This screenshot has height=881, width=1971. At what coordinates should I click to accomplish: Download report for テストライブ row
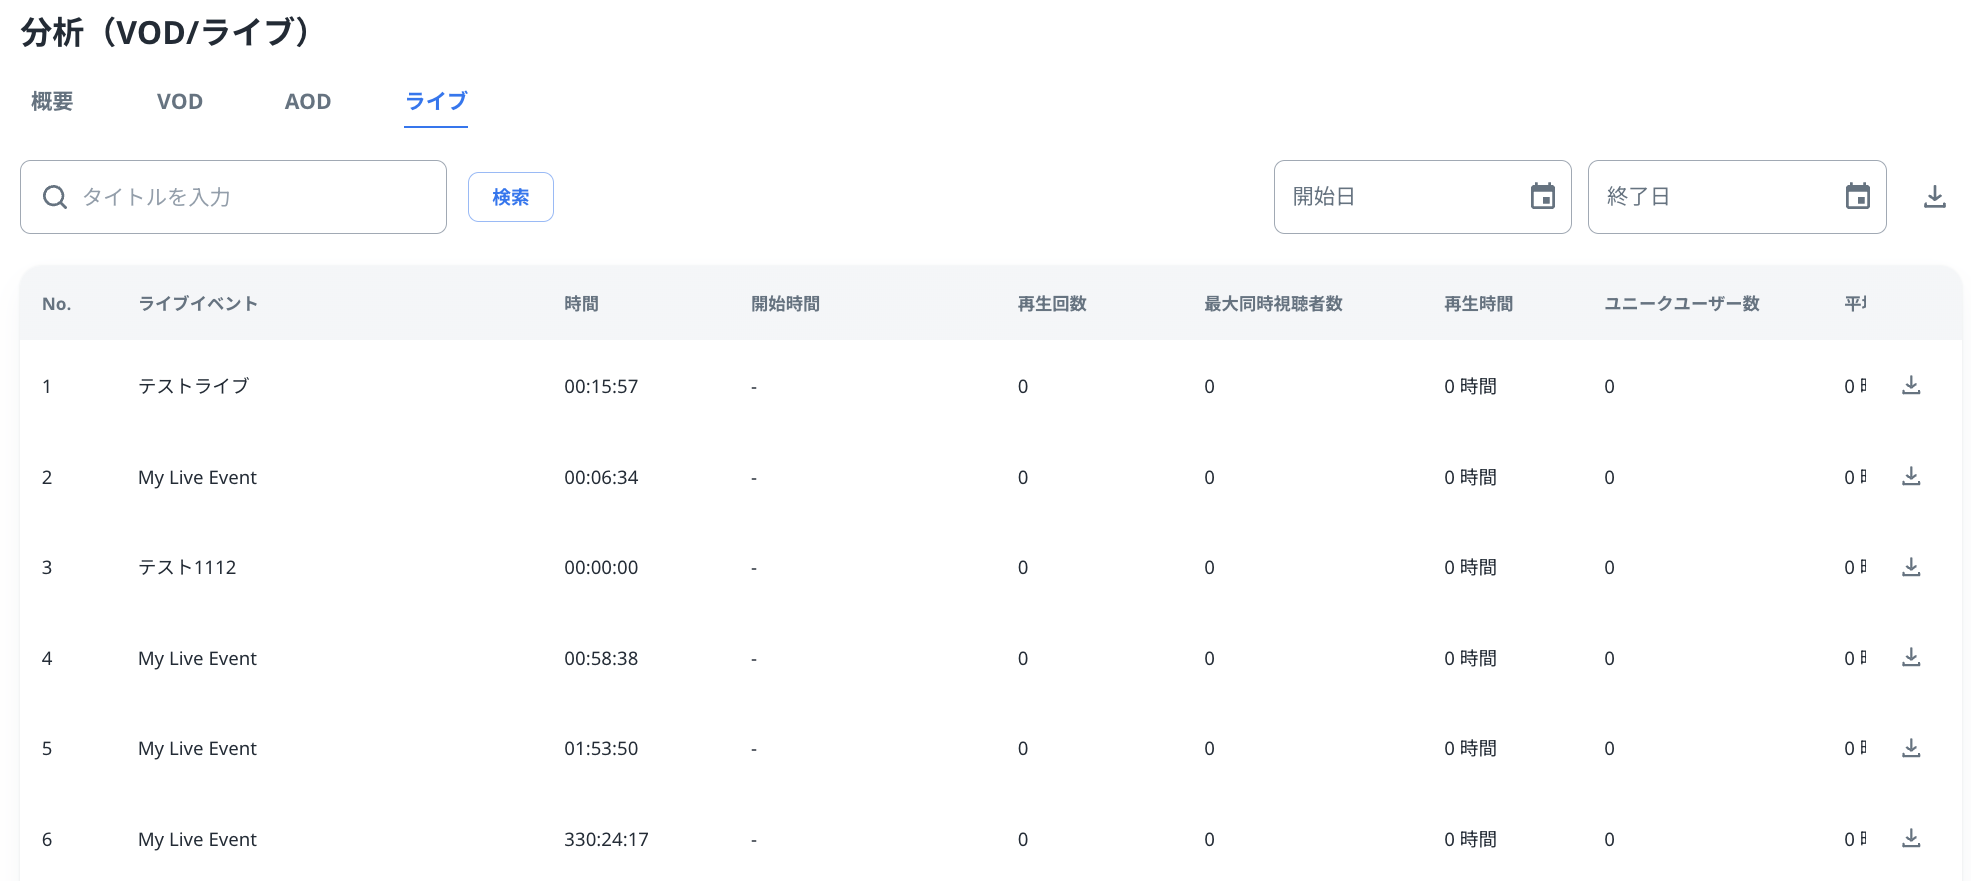coord(1910,385)
